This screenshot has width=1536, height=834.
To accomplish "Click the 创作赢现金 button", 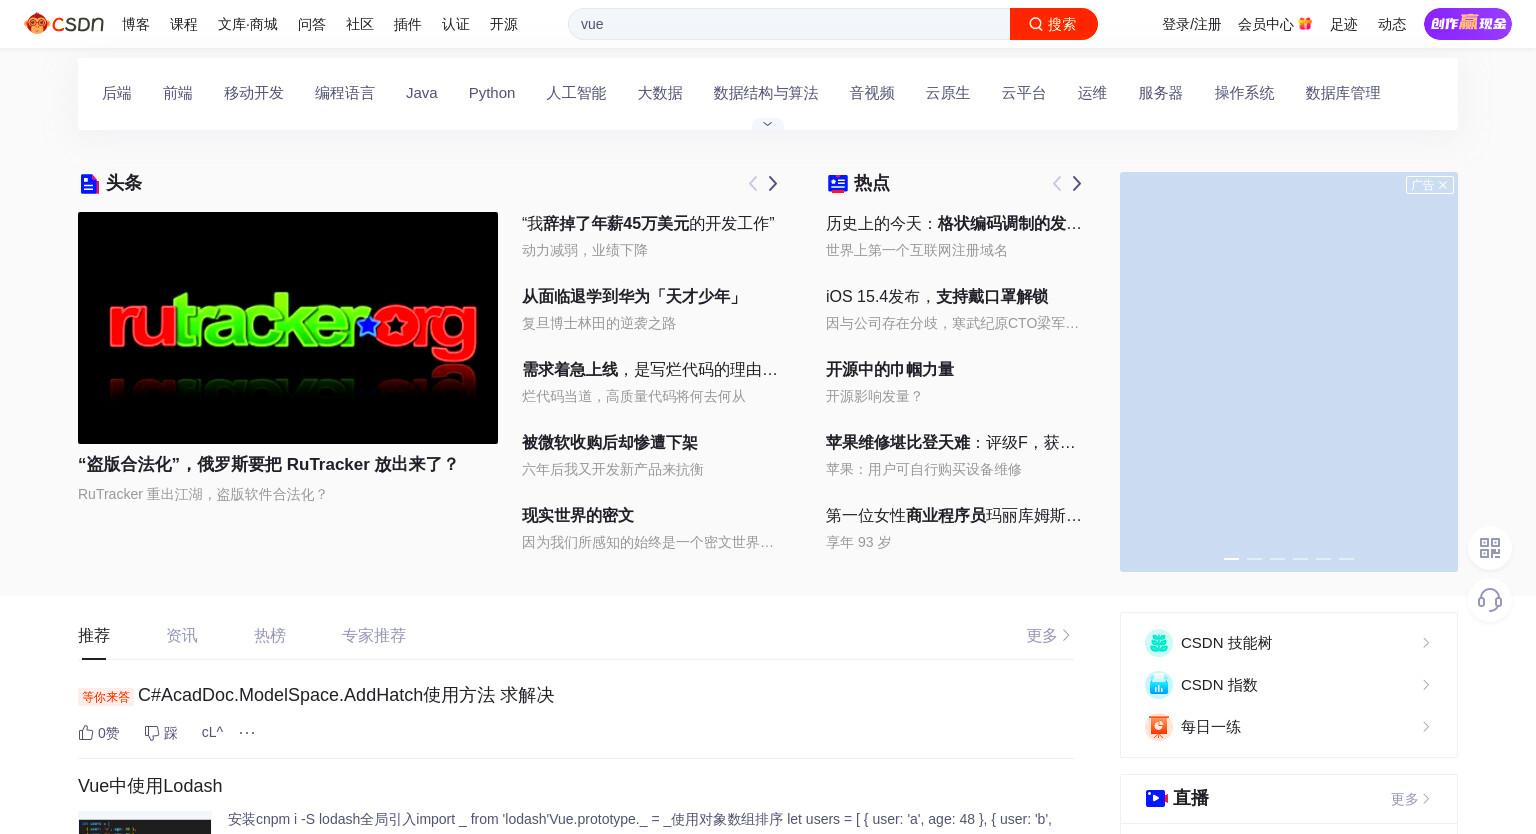I will (1468, 23).
